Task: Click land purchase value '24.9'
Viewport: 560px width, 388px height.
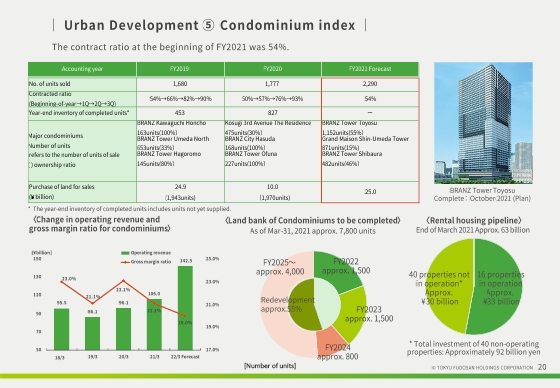Action: (180, 187)
